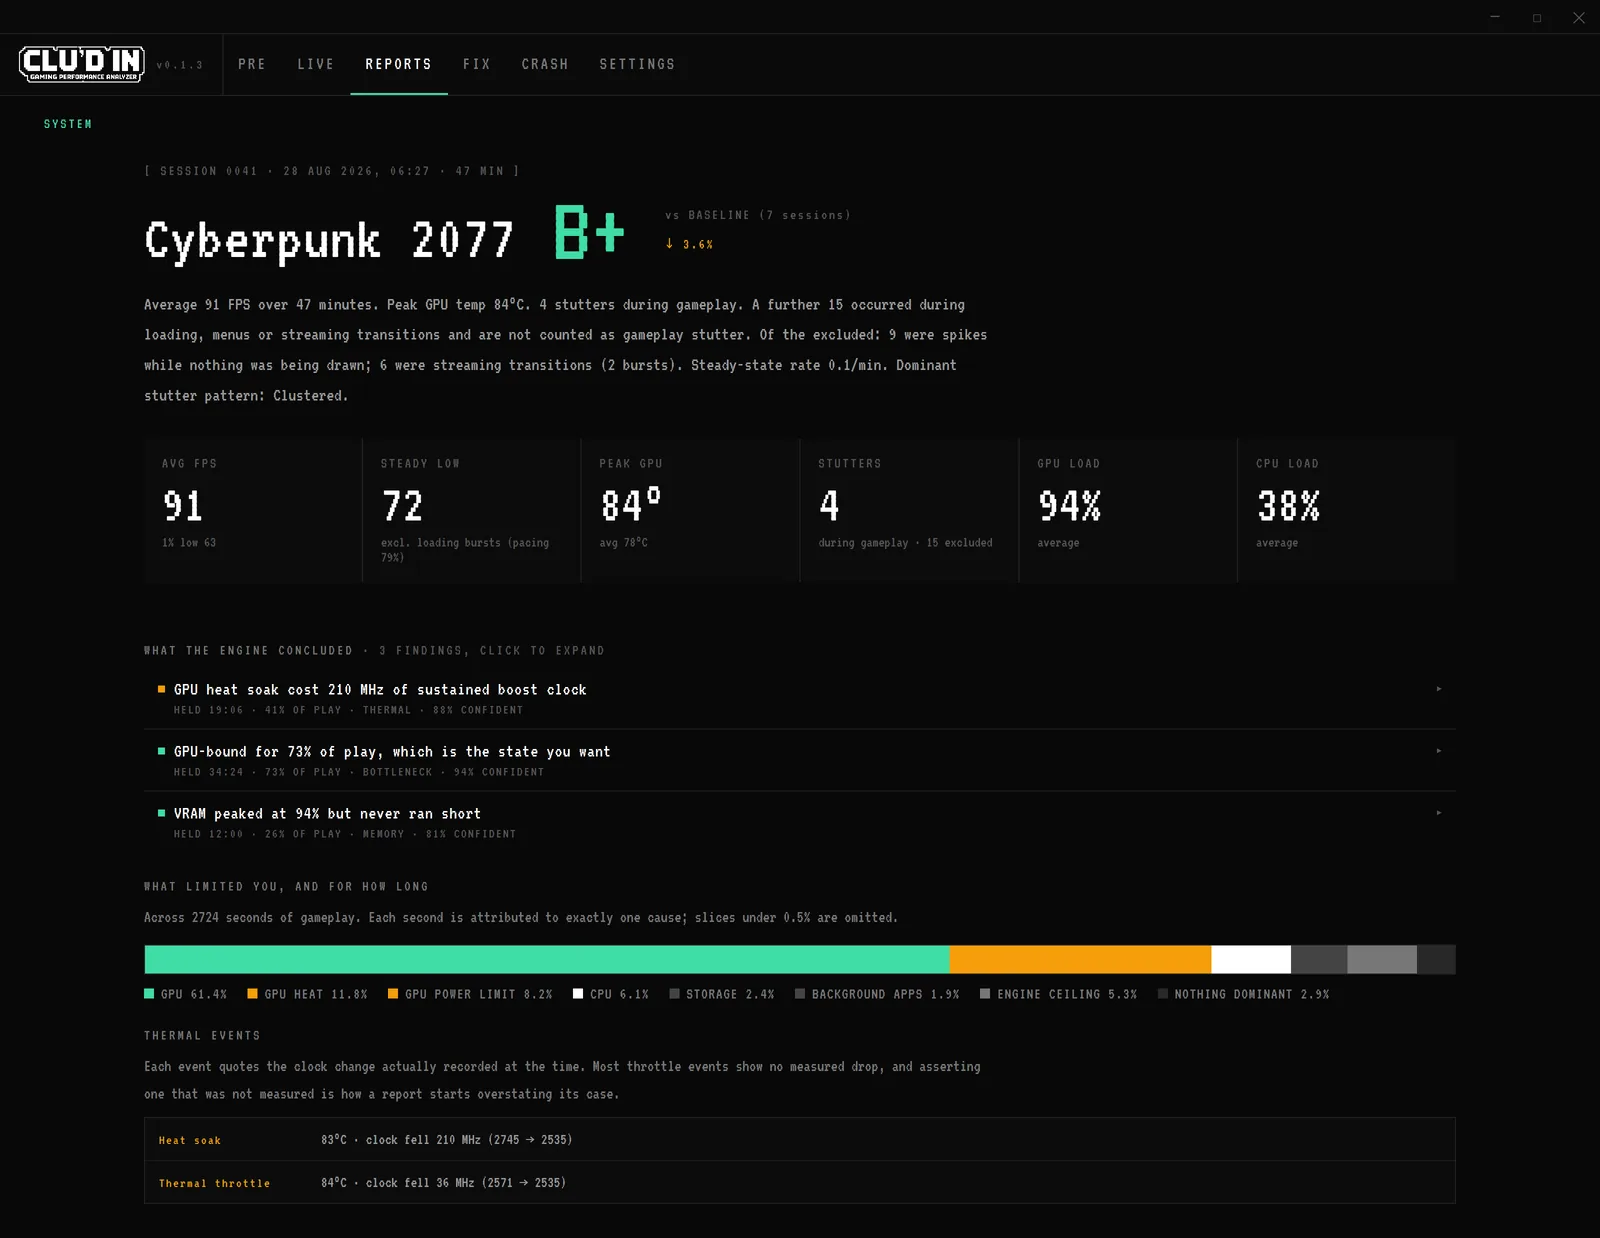
Task: Select the REPORTS tab
Action: click(399, 64)
